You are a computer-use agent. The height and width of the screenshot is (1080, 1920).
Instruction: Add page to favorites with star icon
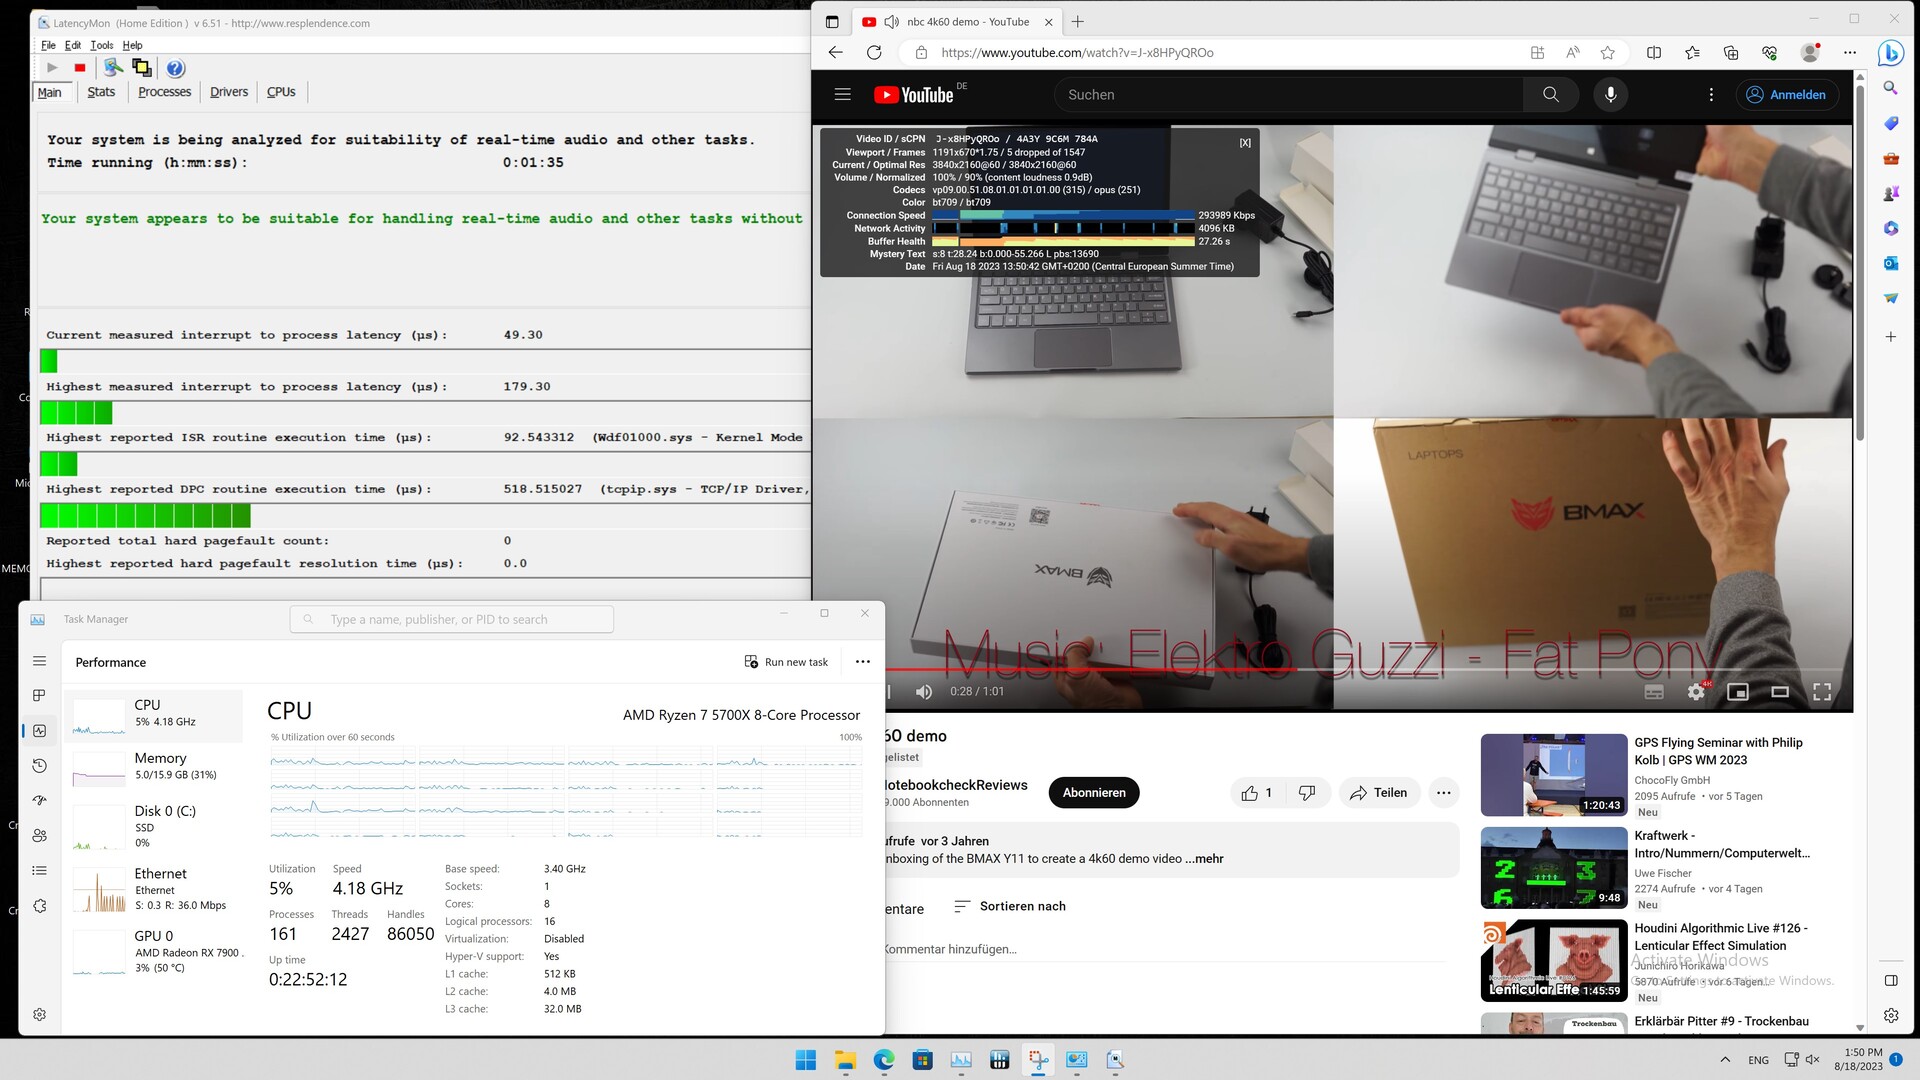tap(1607, 53)
